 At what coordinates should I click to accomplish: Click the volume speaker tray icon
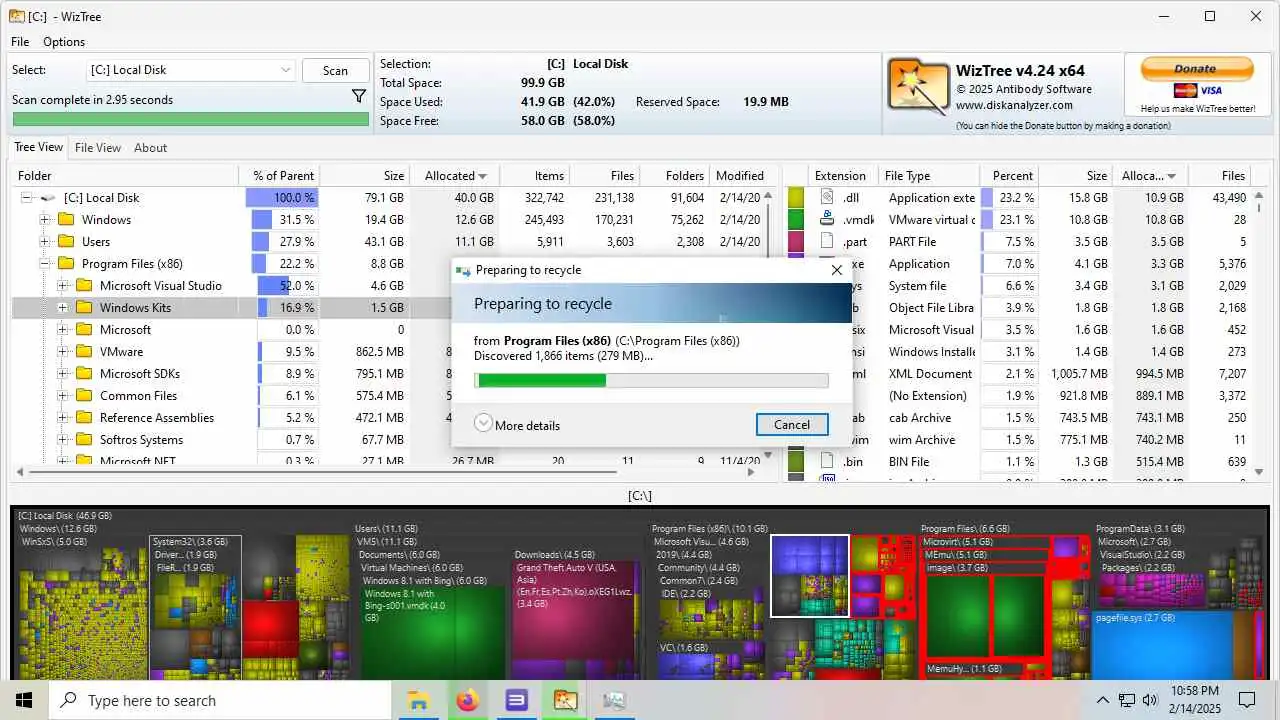tap(1150, 700)
